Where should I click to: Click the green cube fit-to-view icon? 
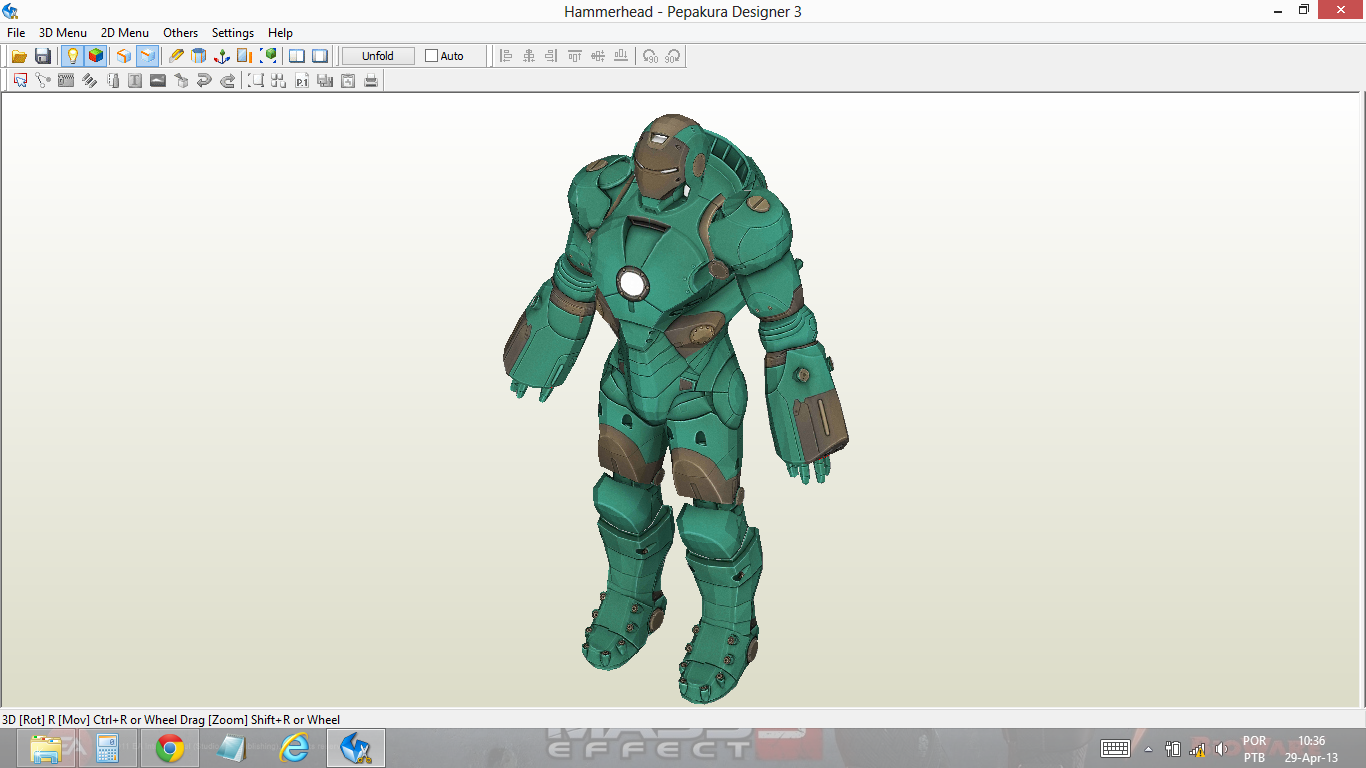pos(268,56)
